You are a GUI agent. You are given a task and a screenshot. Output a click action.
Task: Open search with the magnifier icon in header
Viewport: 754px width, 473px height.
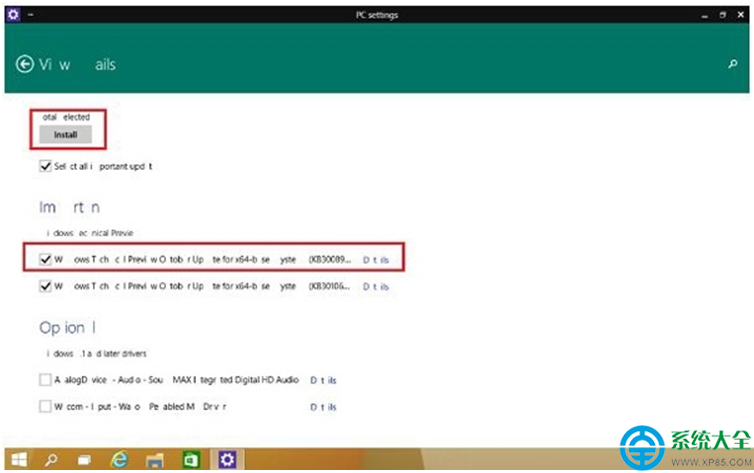(x=732, y=64)
